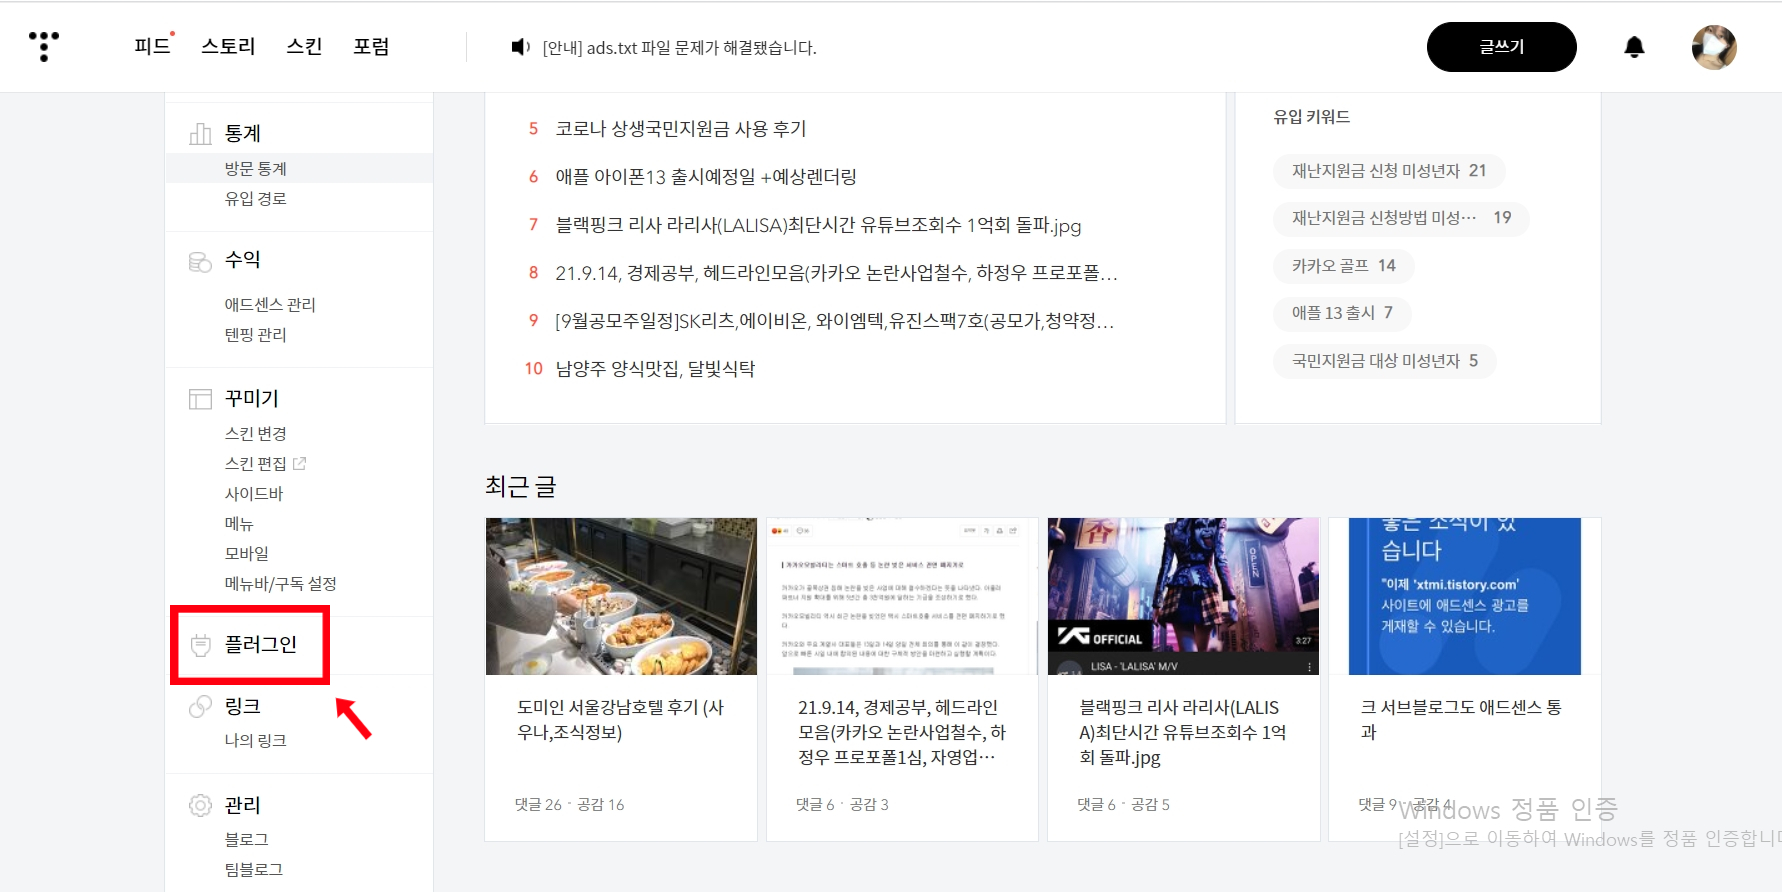Click keyword 국민지원금 대상 미성년자

[x=1385, y=361]
